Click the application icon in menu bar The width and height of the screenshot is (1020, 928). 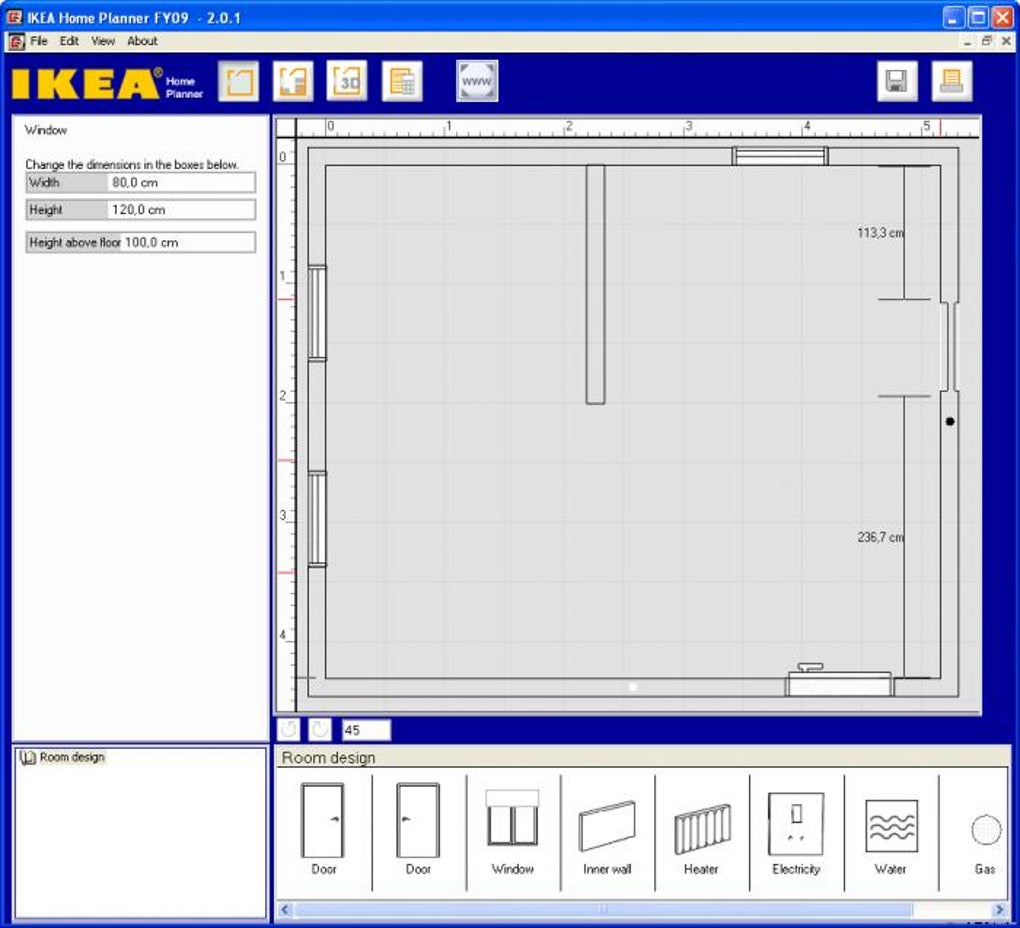[x=16, y=42]
